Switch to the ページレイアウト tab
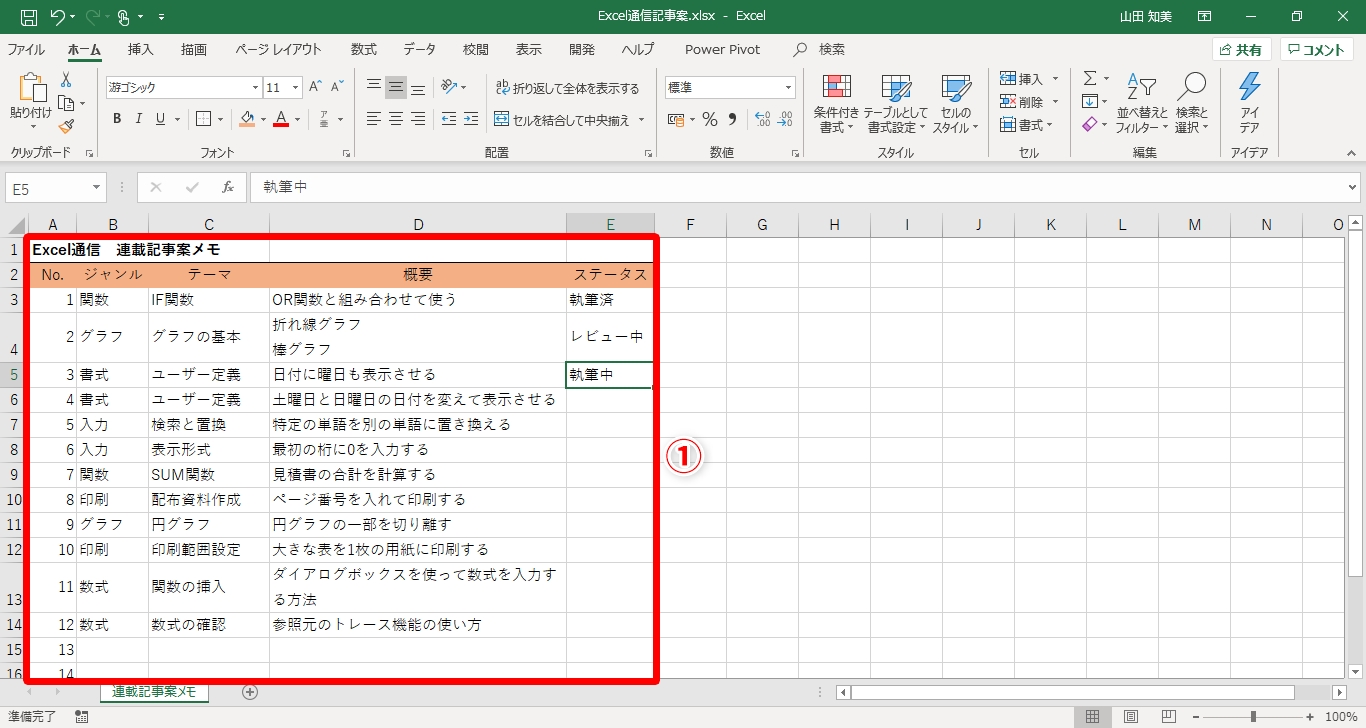Image resolution: width=1366 pixels, height=728 pixels. 279,49
